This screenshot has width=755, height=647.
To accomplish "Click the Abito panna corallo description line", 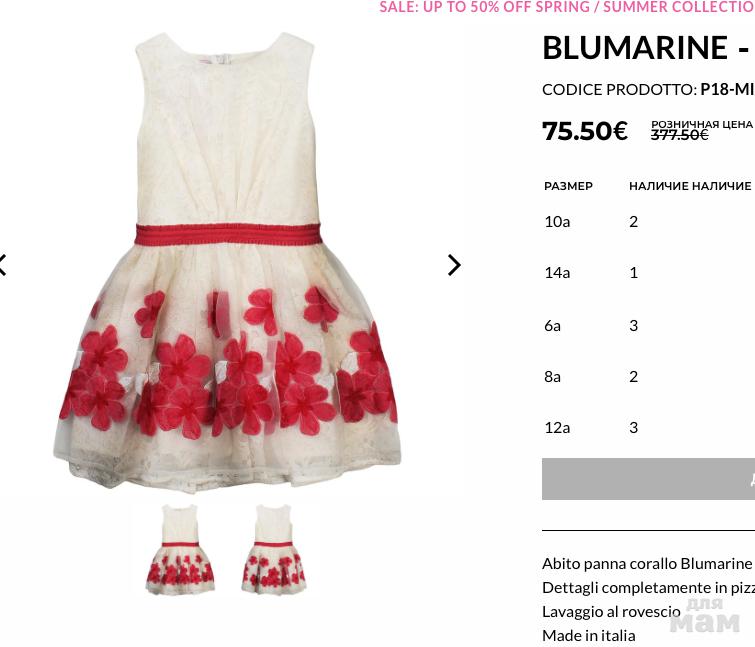I will point(648,564).
